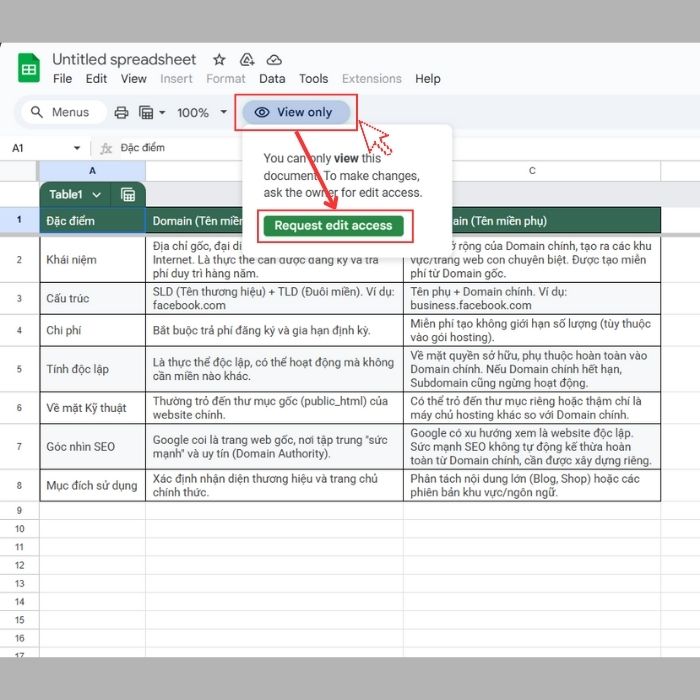Open the Help menu

[x=428, y=79]
